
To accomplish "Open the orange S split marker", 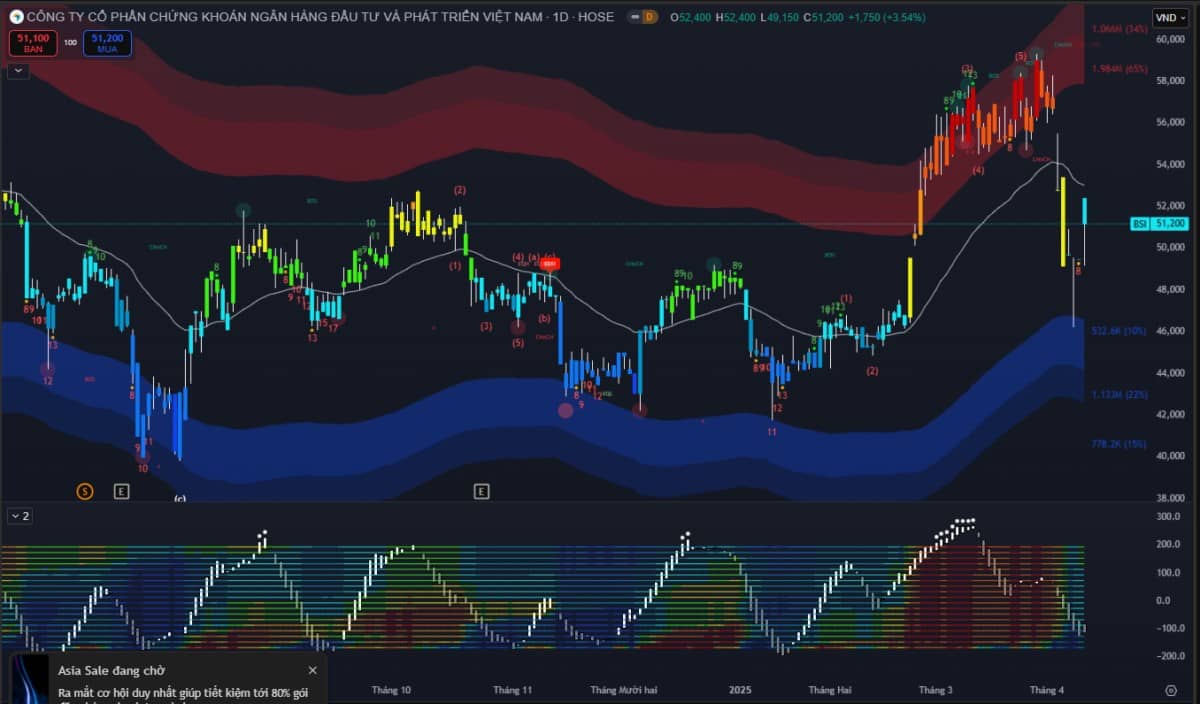I will (x=85, y=491).
